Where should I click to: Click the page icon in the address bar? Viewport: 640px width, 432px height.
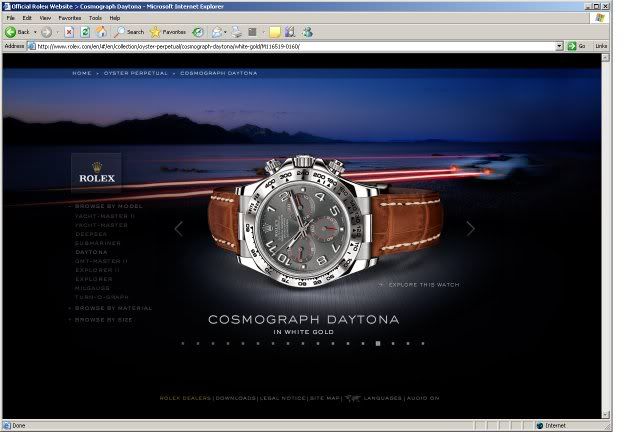[31, 46]
